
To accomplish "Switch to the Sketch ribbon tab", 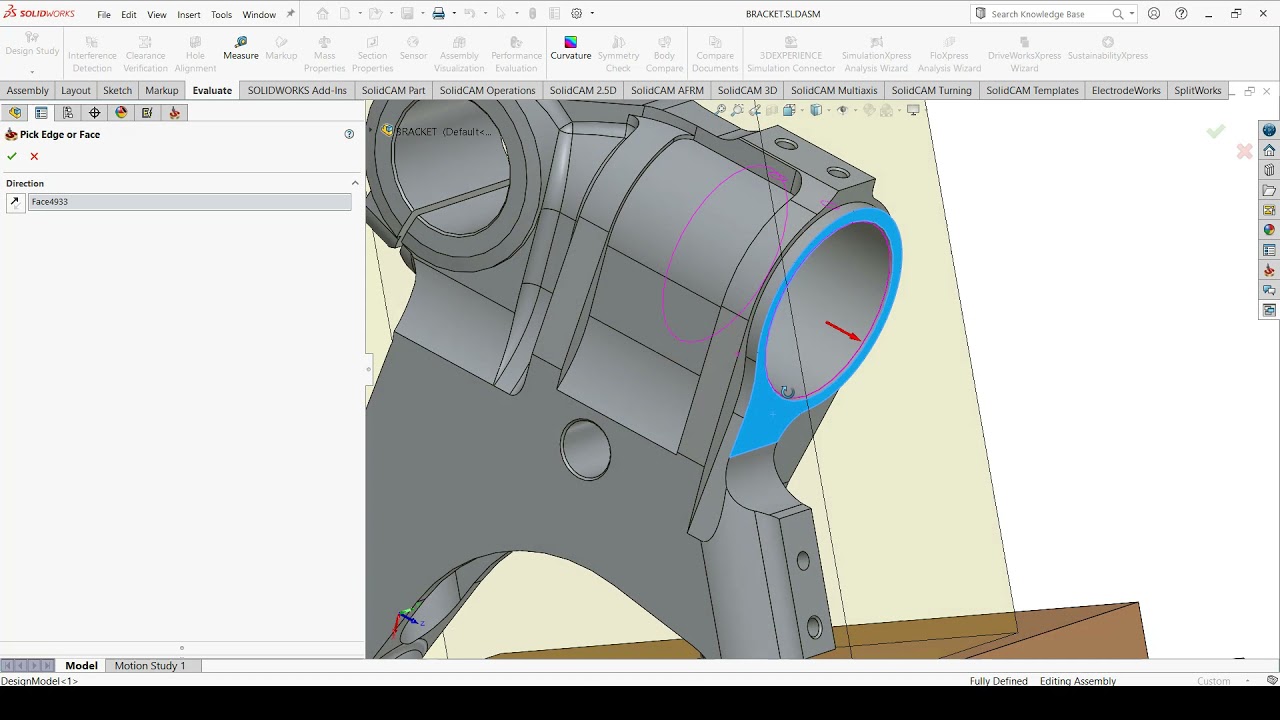I will tap(118, 90).
